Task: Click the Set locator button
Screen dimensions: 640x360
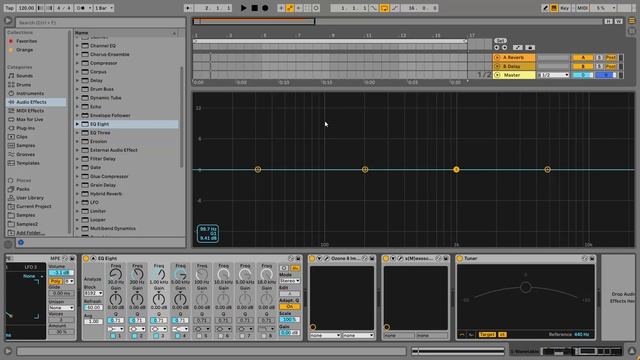Action: (x=500, y=41)
